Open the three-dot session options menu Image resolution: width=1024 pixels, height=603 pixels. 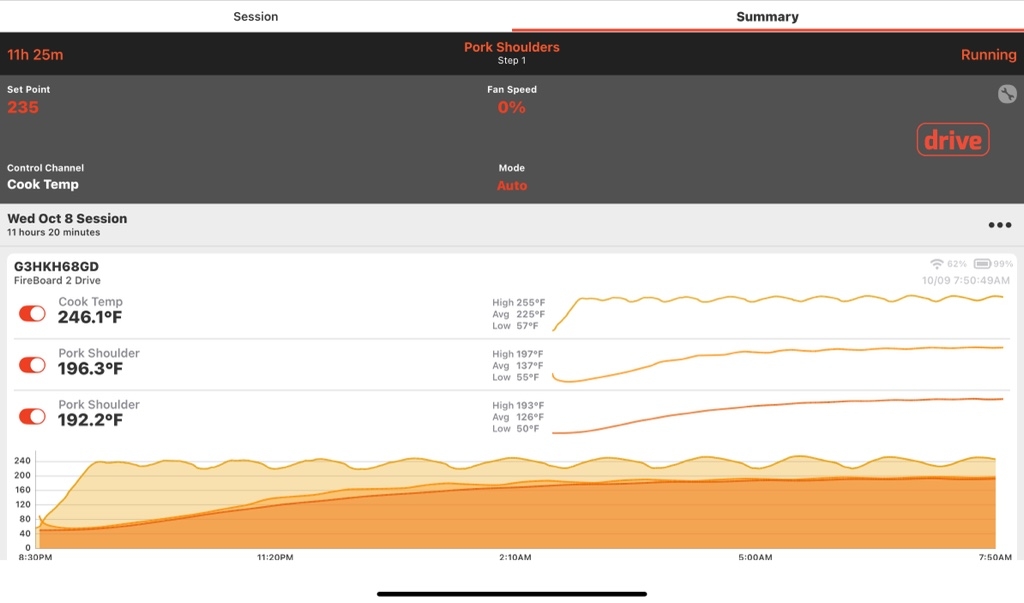[999, 225]
